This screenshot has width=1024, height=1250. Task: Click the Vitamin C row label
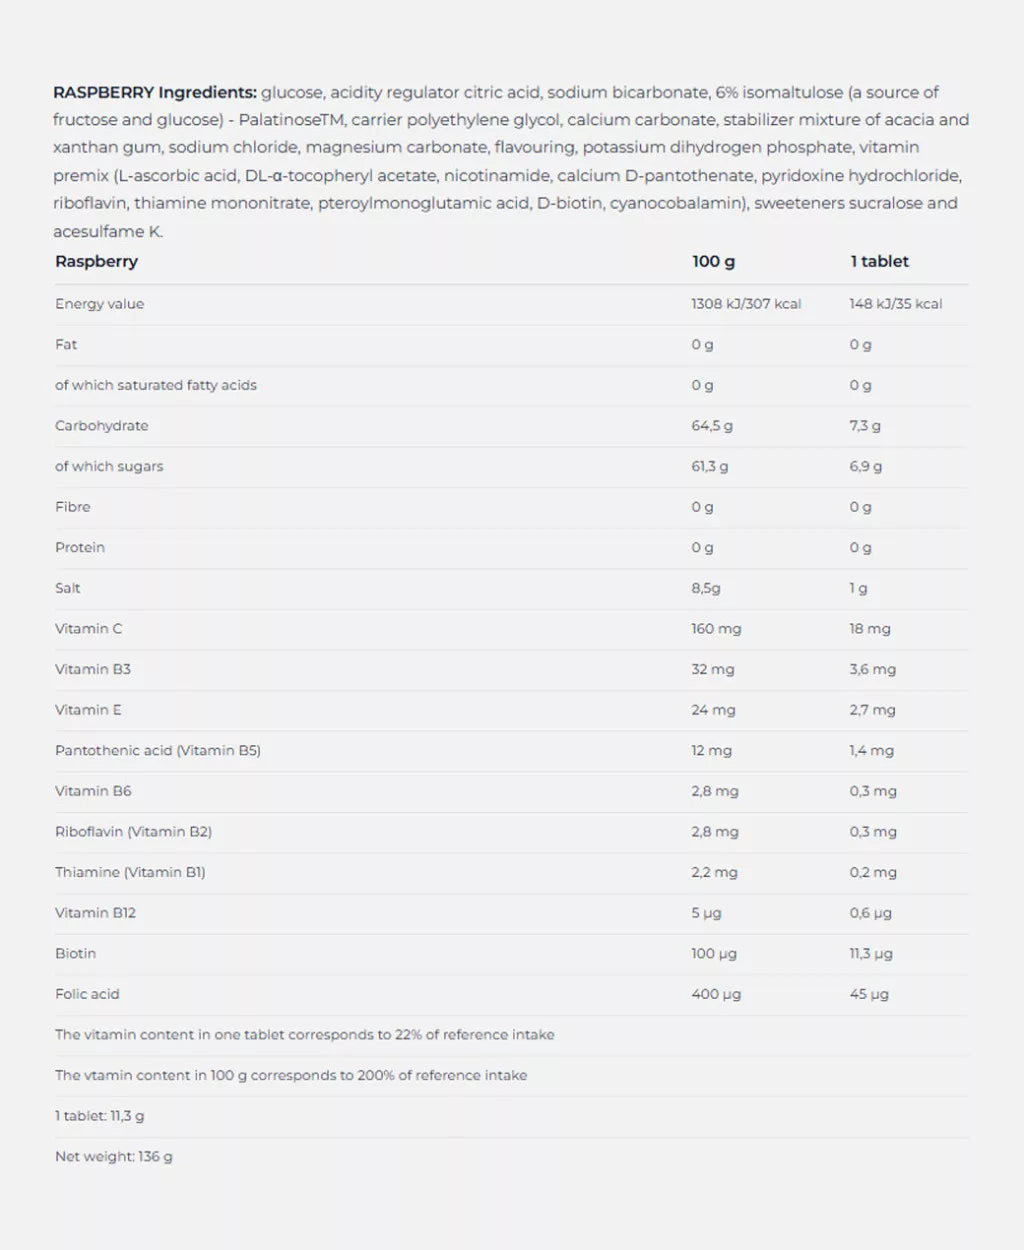(88, 629)
